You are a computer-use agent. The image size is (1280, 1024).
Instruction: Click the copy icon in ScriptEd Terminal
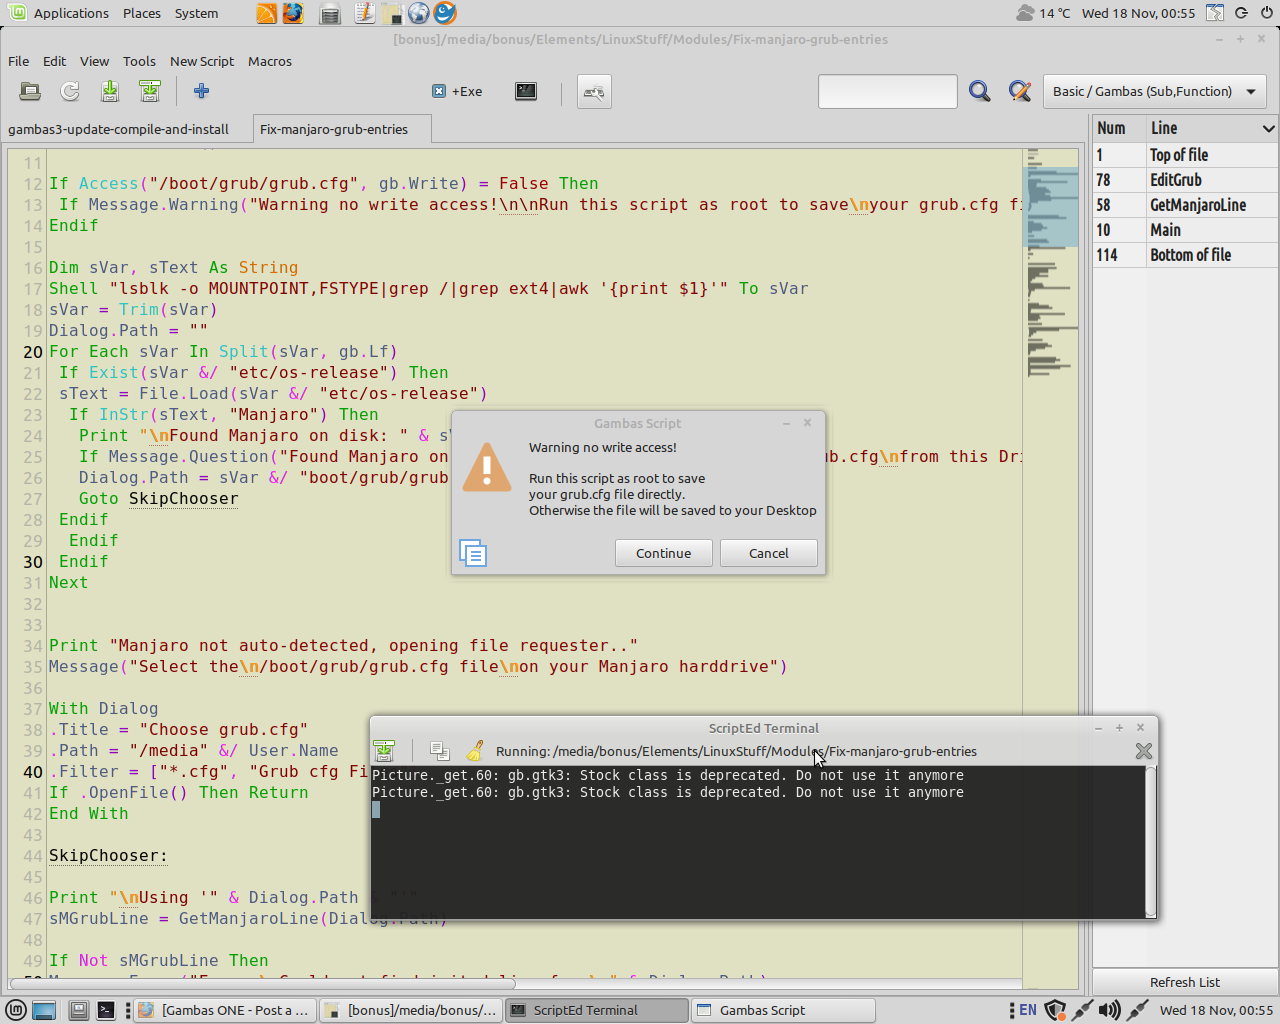[x=438, y=751]
